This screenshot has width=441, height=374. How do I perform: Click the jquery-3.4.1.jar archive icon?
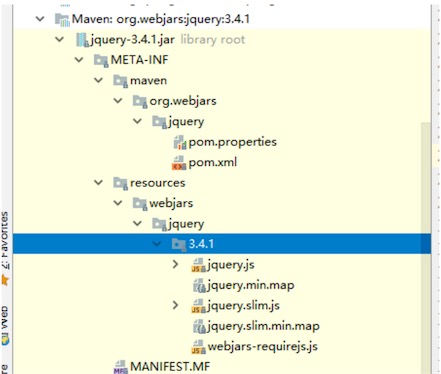[82, 40]
